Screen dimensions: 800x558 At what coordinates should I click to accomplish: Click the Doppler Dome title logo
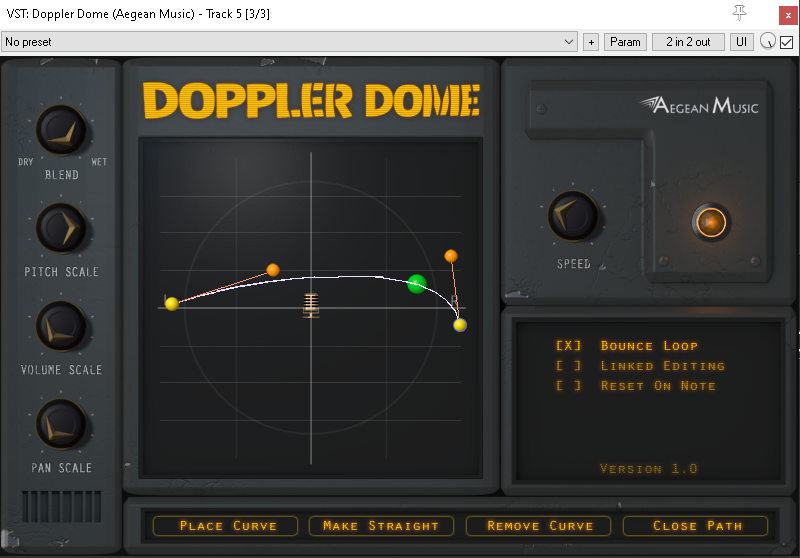coord(312,100)
